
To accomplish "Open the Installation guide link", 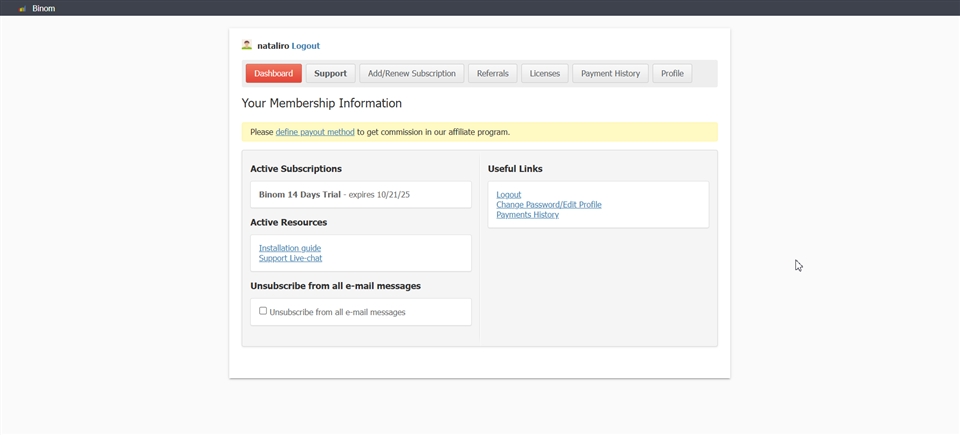I will [290, 248].
